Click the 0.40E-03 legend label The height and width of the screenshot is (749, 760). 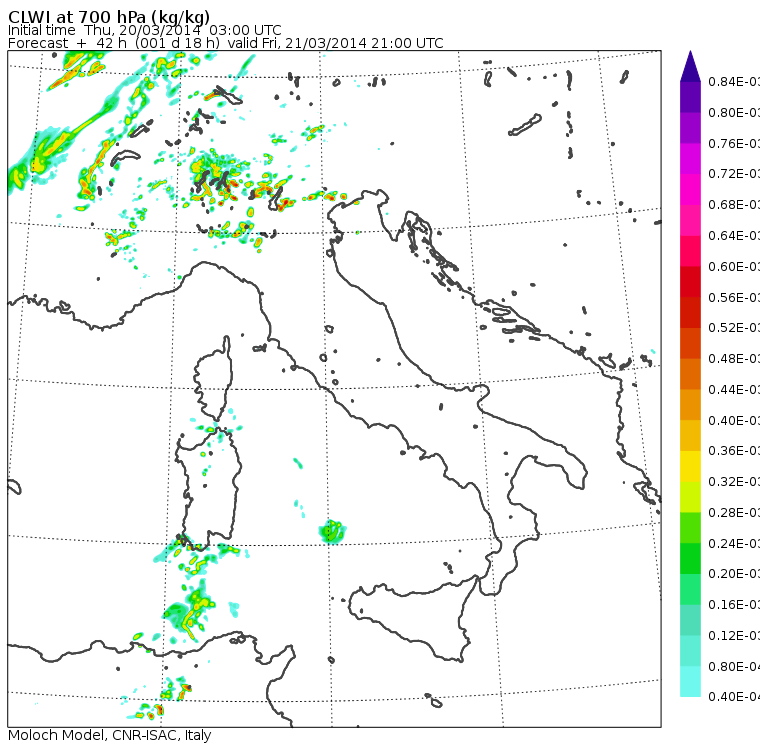(734, 420)
